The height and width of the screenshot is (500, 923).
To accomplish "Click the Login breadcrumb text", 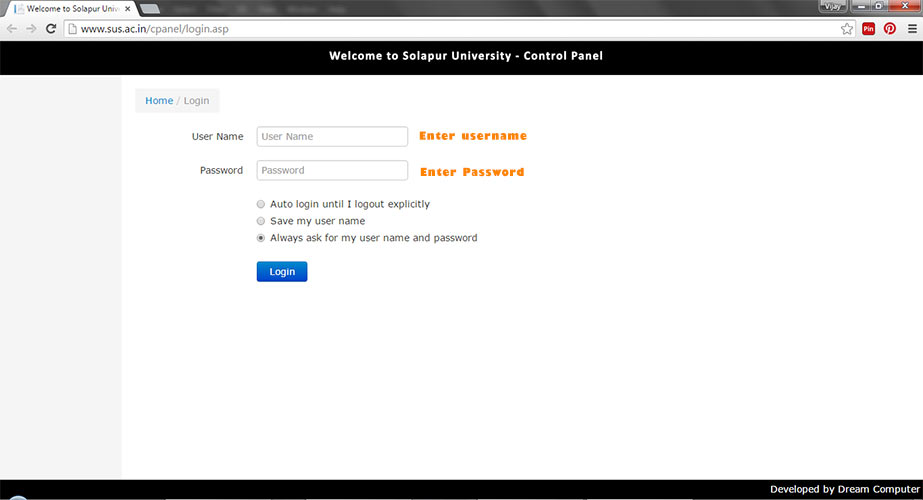I will (x=196, y=101).
